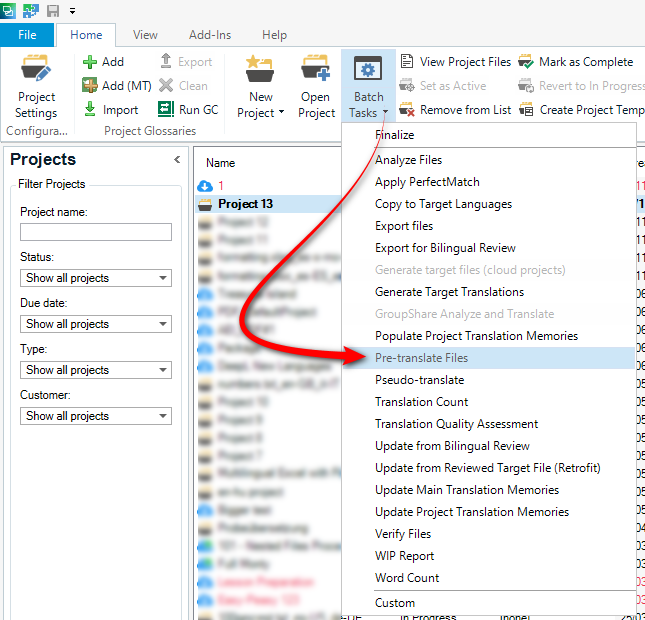Choose Export for Bilingual Review
The image size is (645, 620).
(x=489, y=248)
